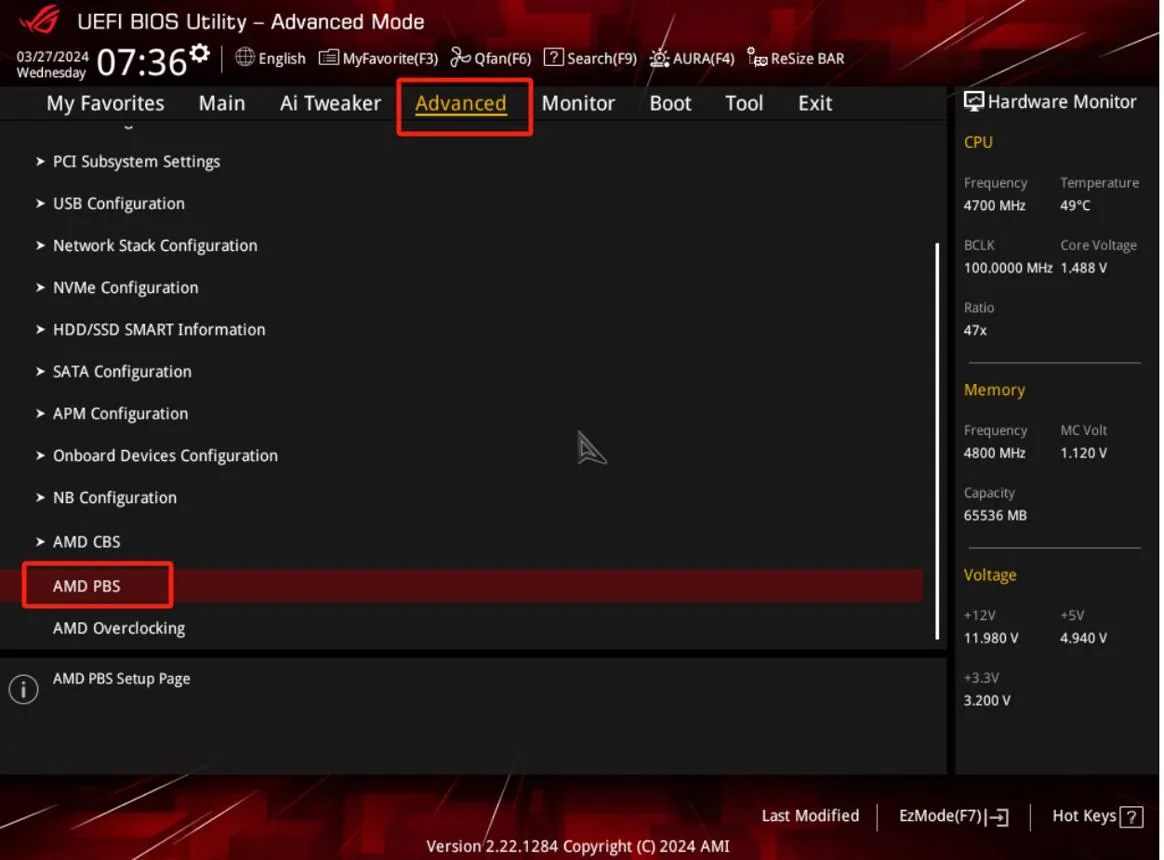Open the AMD Overclocking entry
The width and height of the screenshot is (1164, 860).
pyautogui.click(x=119, y=628)
